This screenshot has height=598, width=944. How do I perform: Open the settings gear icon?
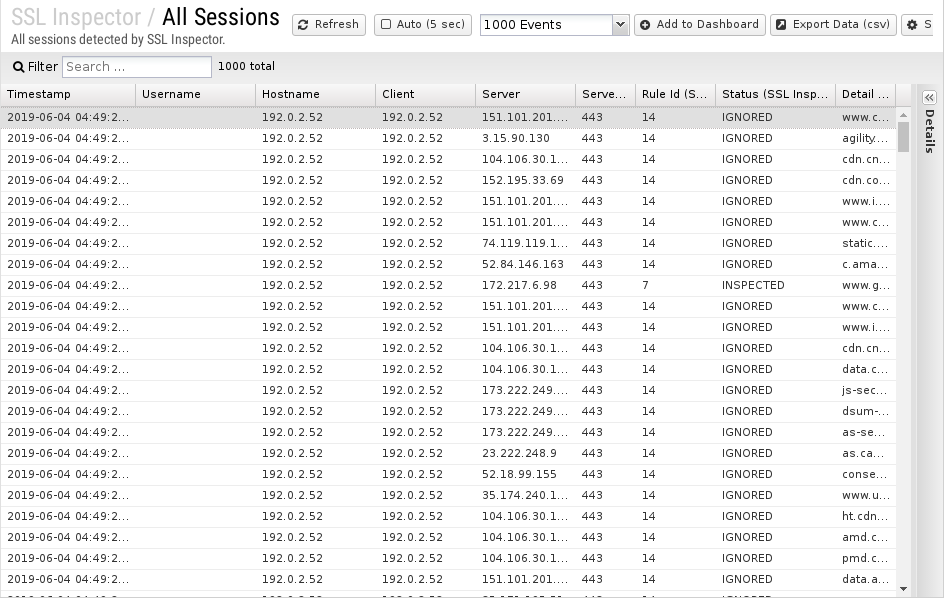coord(912,25)
